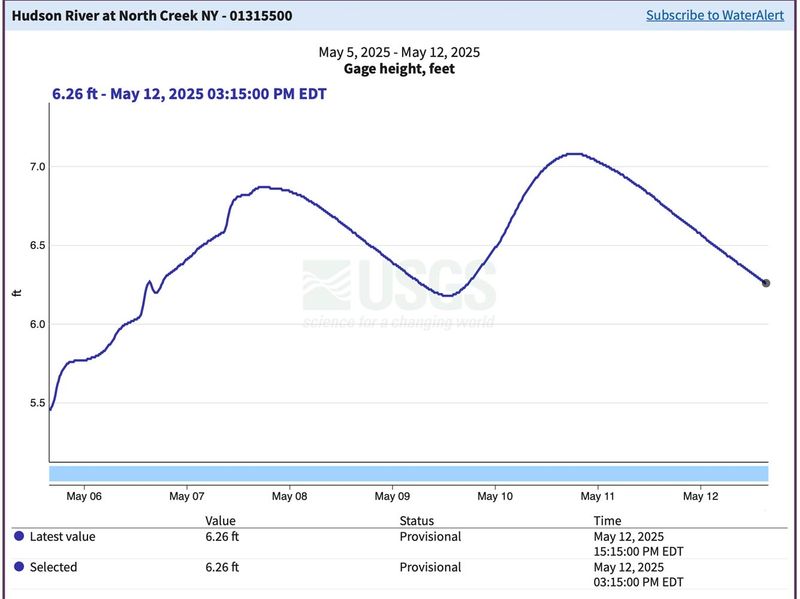Select the latest data point marker on graph

(766, 283)
